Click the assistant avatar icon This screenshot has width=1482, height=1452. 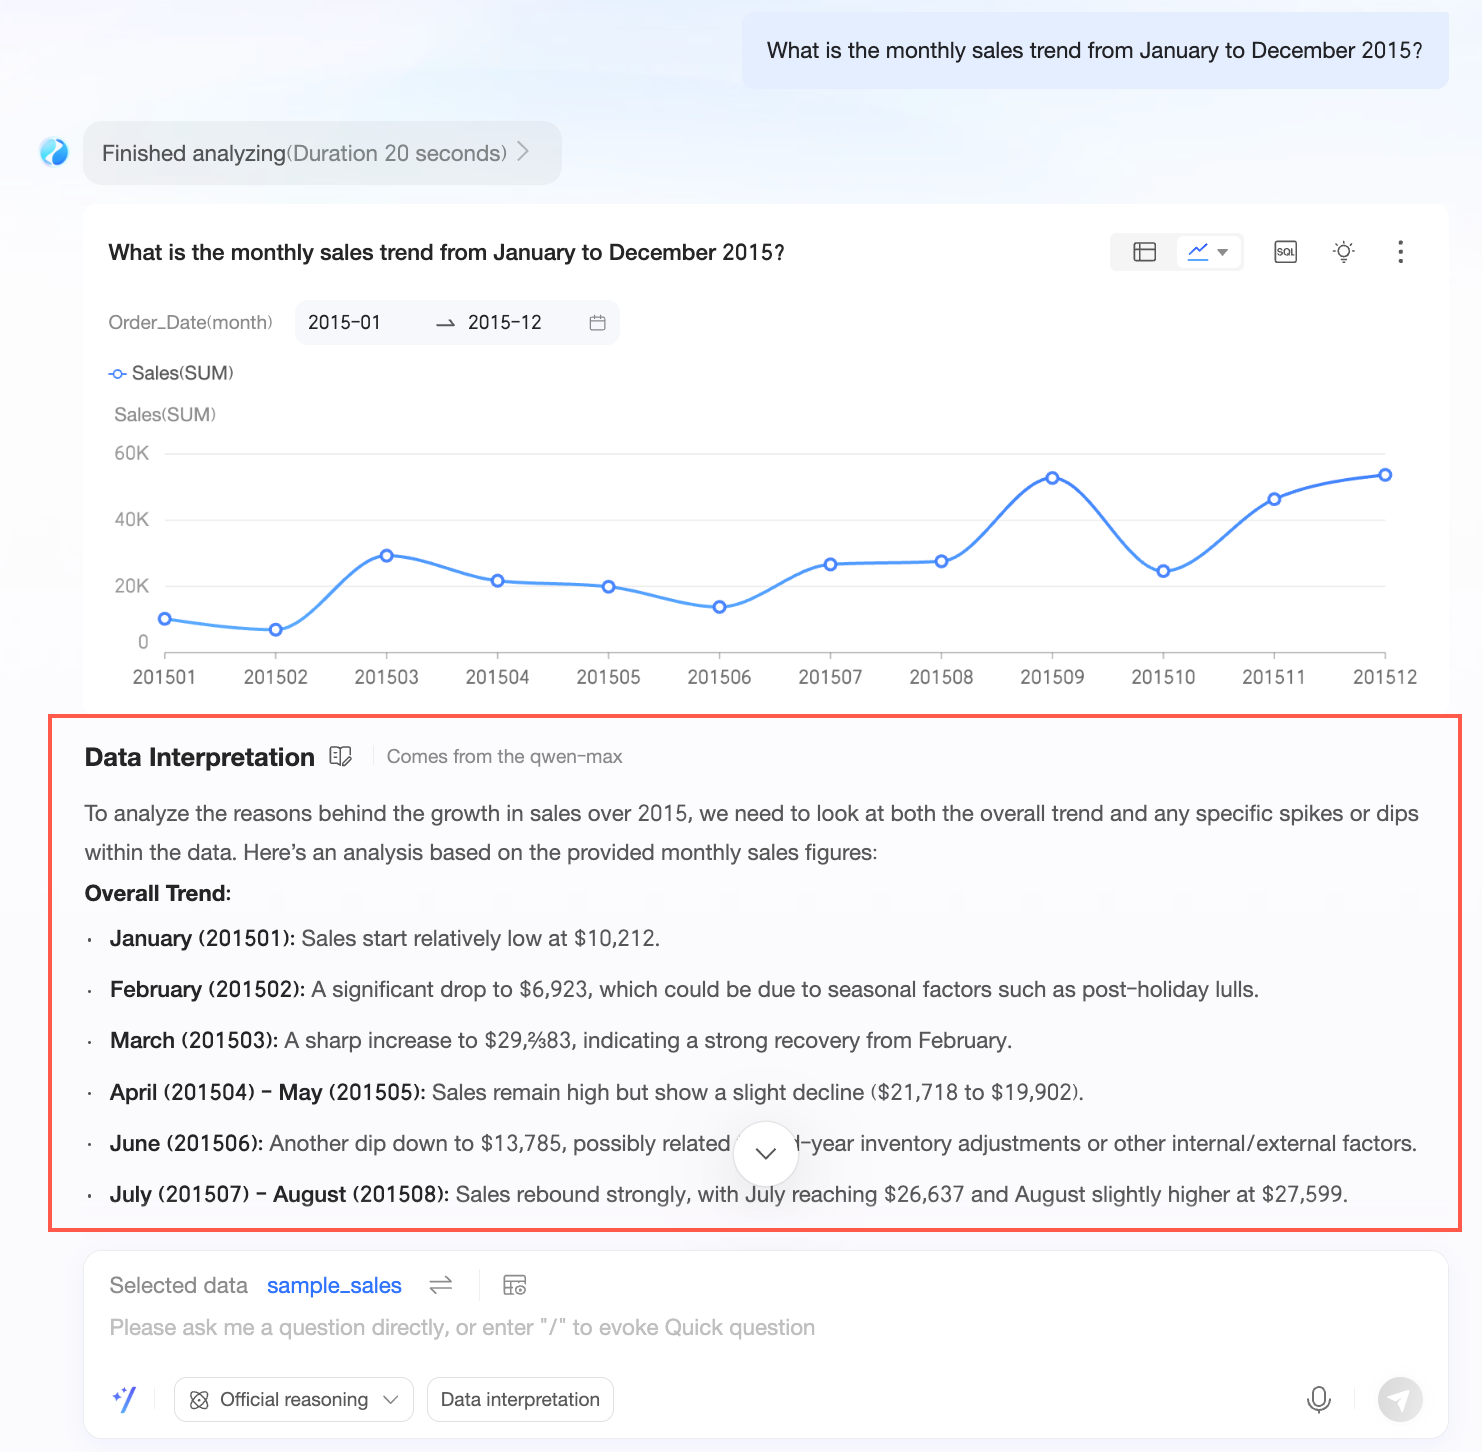[54, 152]
